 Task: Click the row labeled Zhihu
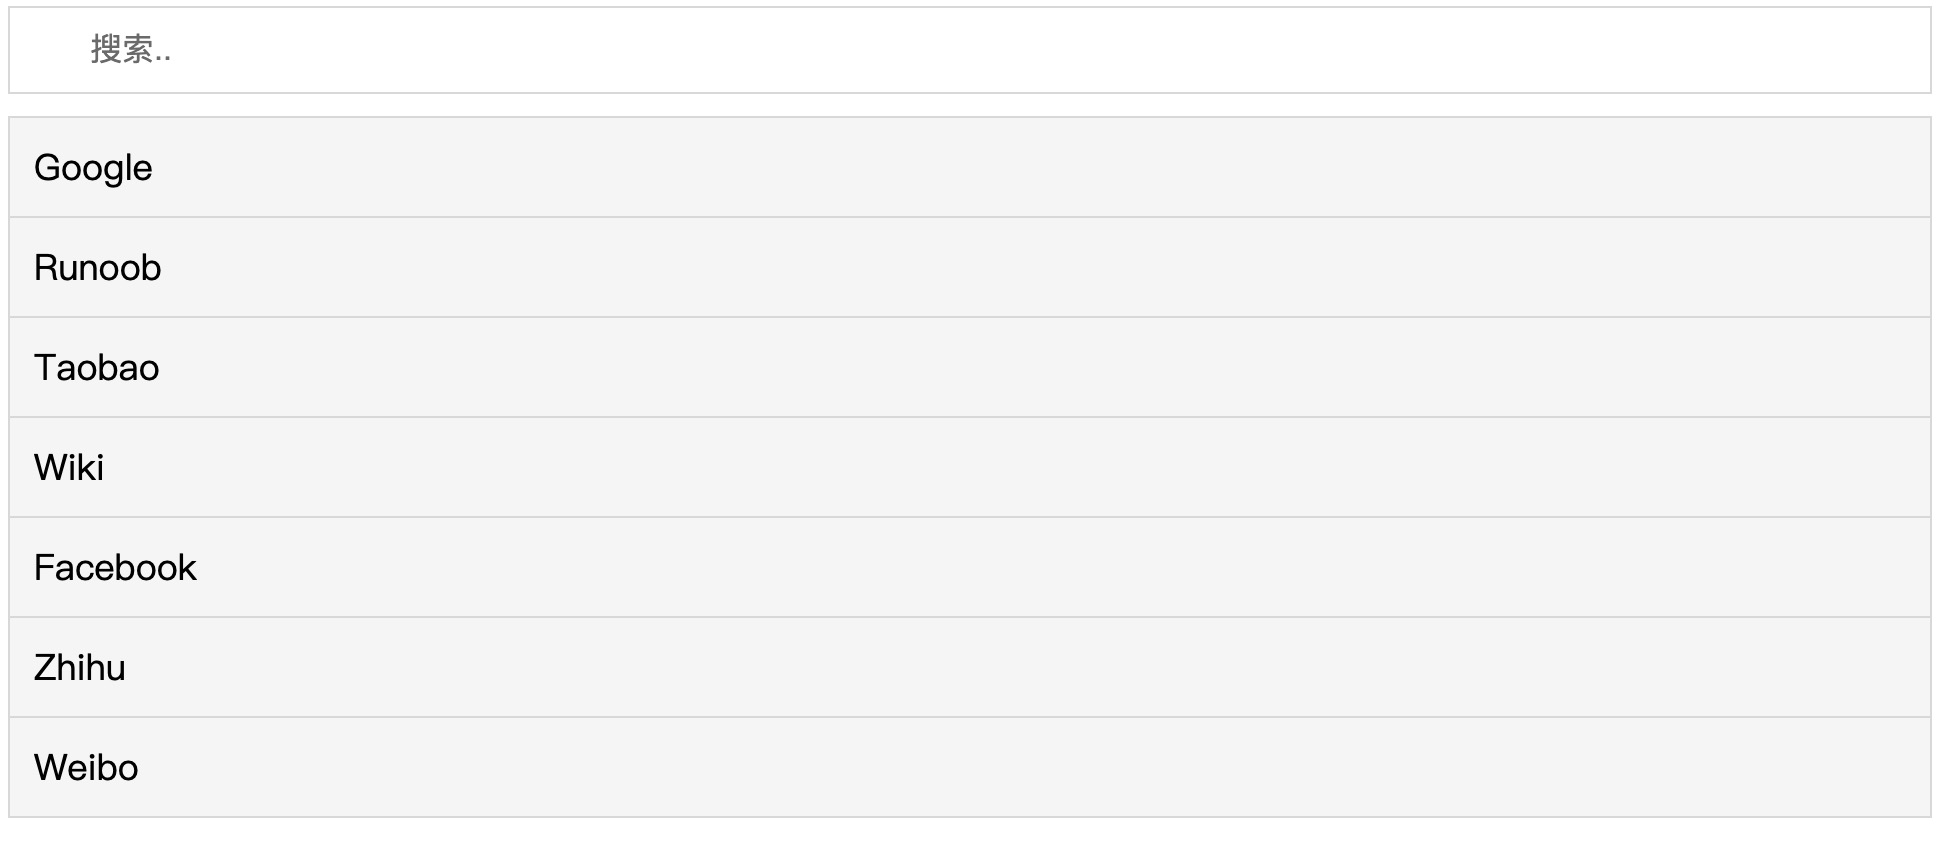coord(970,667)
